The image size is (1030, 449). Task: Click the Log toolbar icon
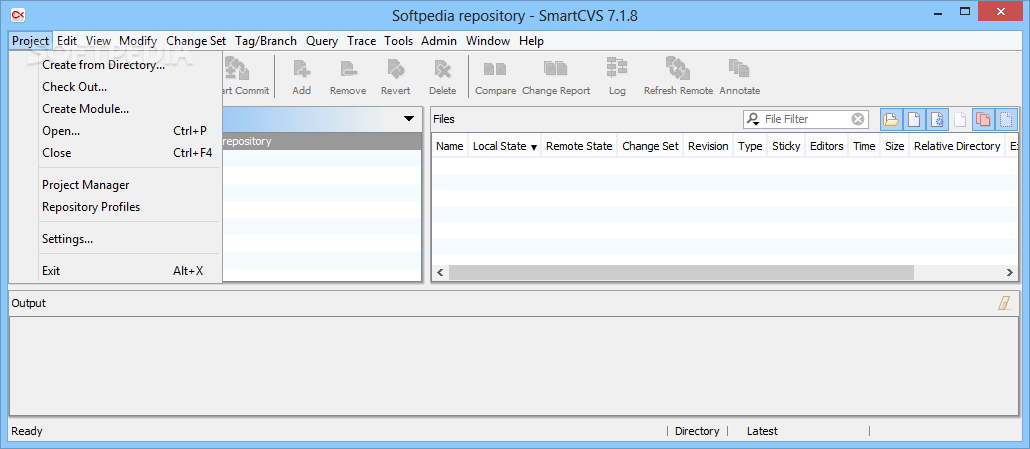coord(617,68)
